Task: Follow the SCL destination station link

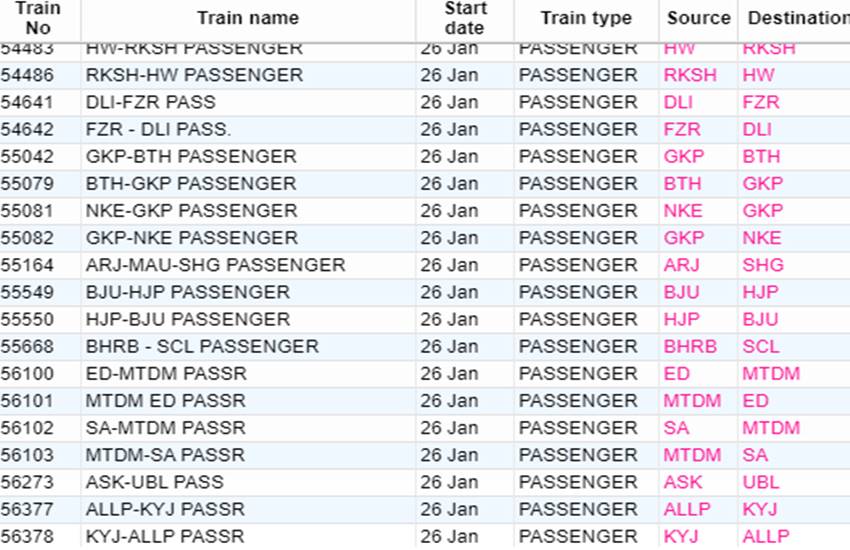Action: (760, 346)
